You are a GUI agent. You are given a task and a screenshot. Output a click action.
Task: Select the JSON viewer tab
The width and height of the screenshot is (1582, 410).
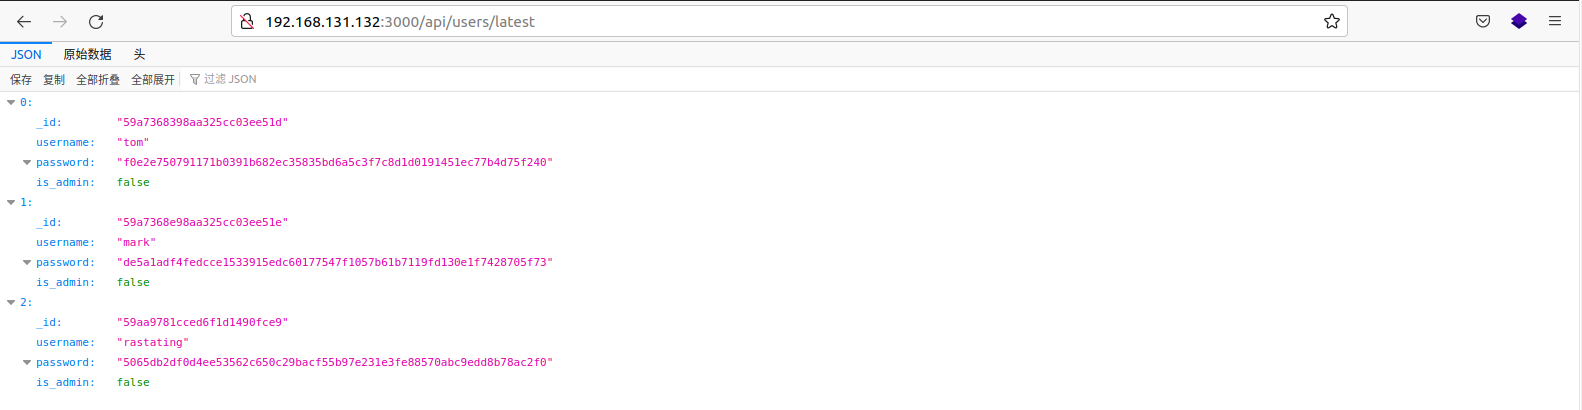click(26, 54)
